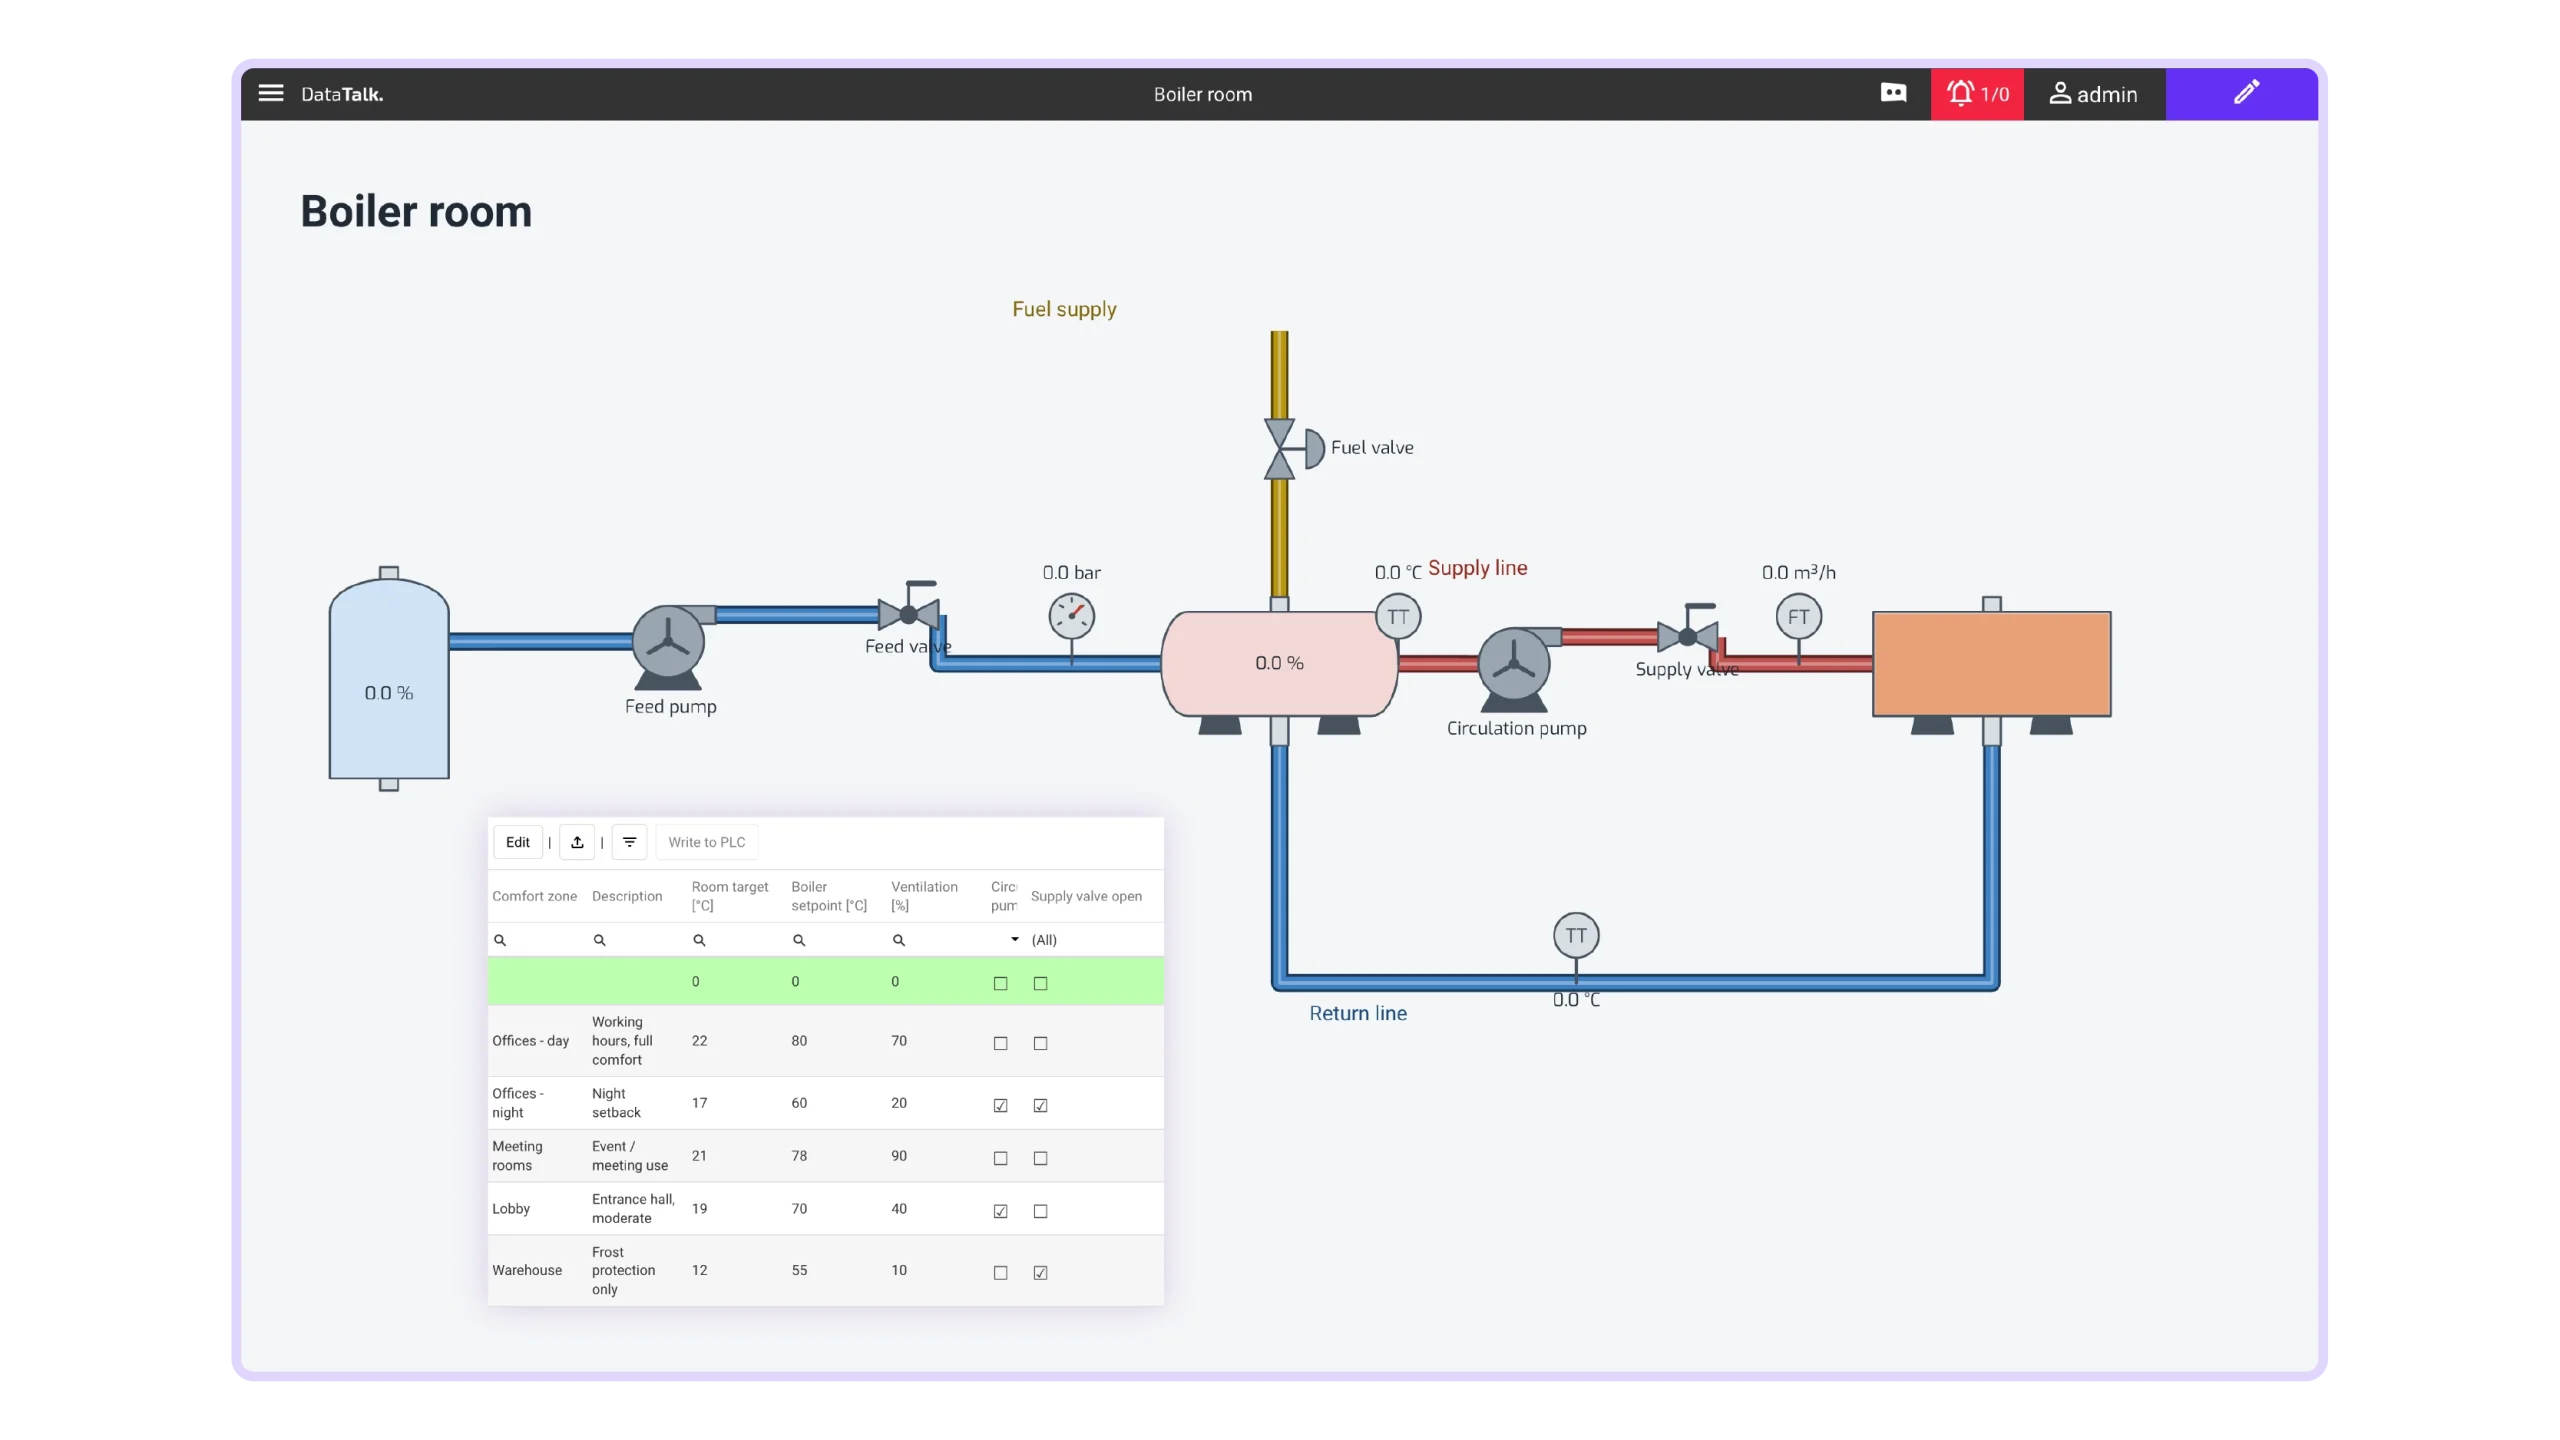Click the orange heat consumer block

pos(1991,664)
